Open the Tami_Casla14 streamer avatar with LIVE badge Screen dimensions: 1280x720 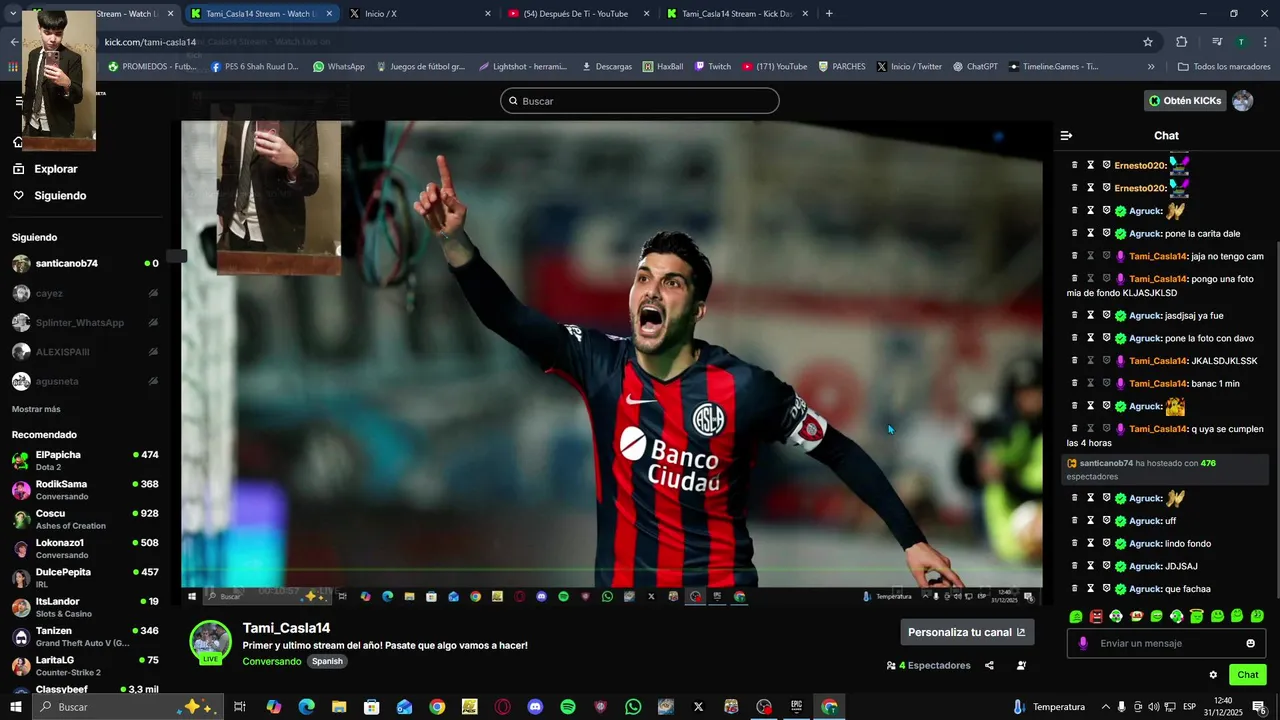(211, 642)
